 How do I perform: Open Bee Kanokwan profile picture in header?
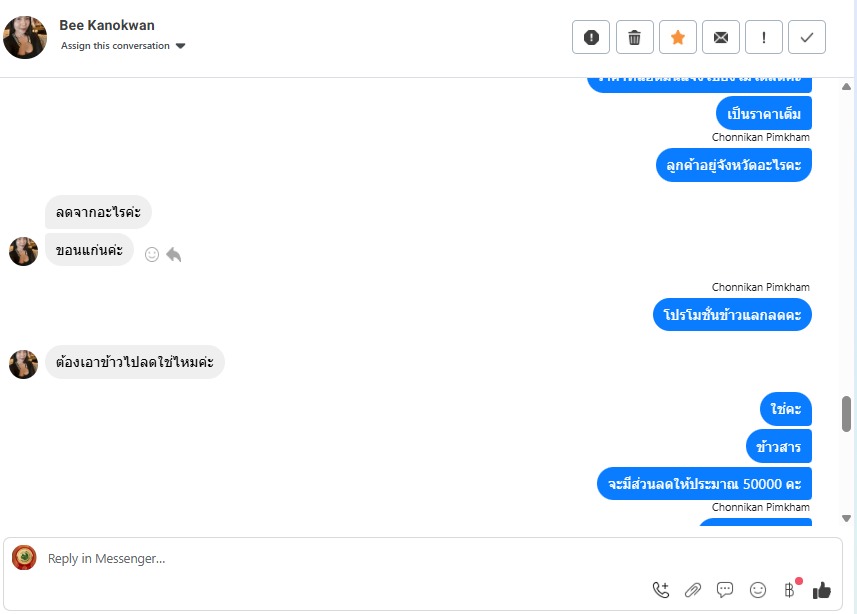tap(25, 37)
